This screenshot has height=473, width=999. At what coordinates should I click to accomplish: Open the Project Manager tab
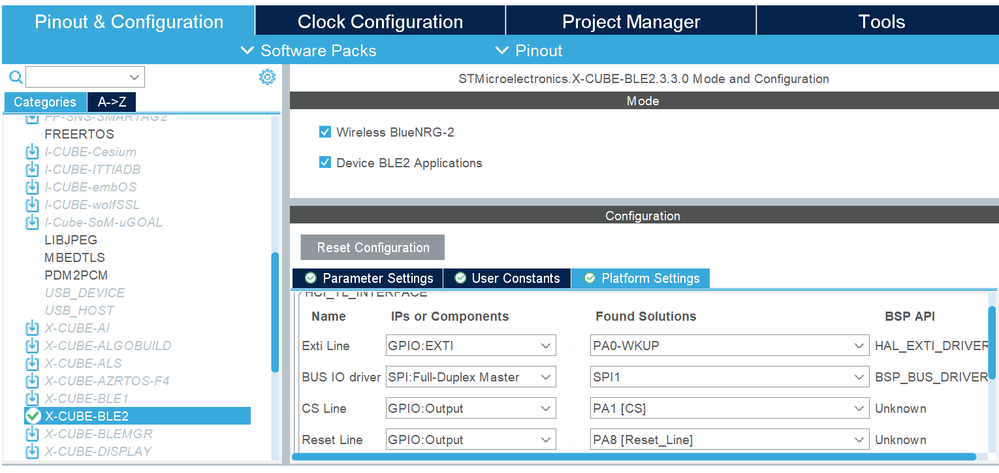[631, 21]
